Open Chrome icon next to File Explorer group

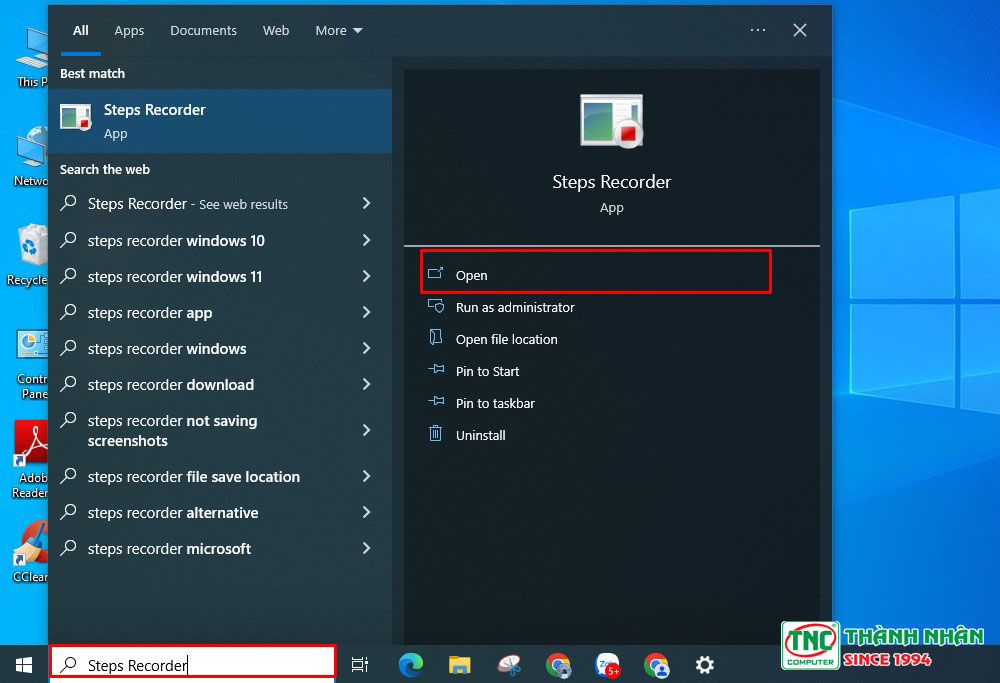(x=558, y=665)
